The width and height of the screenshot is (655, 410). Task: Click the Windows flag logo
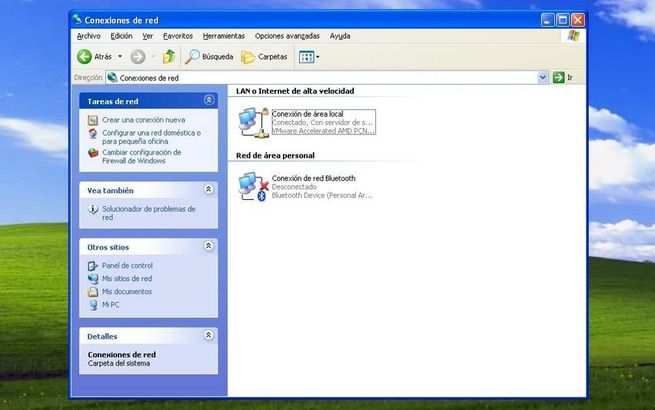pos(574,36)
